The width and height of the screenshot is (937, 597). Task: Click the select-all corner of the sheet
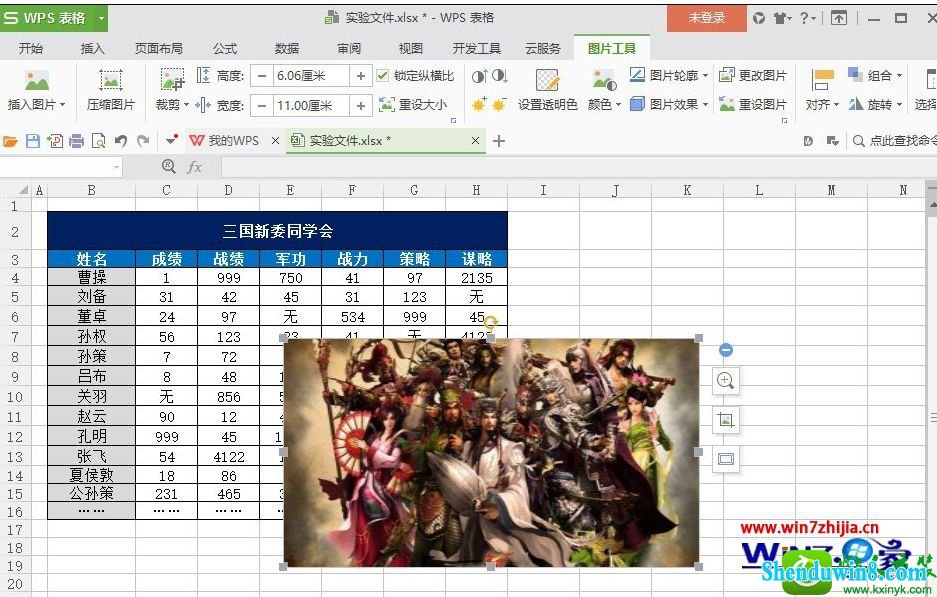coord(23,190)
